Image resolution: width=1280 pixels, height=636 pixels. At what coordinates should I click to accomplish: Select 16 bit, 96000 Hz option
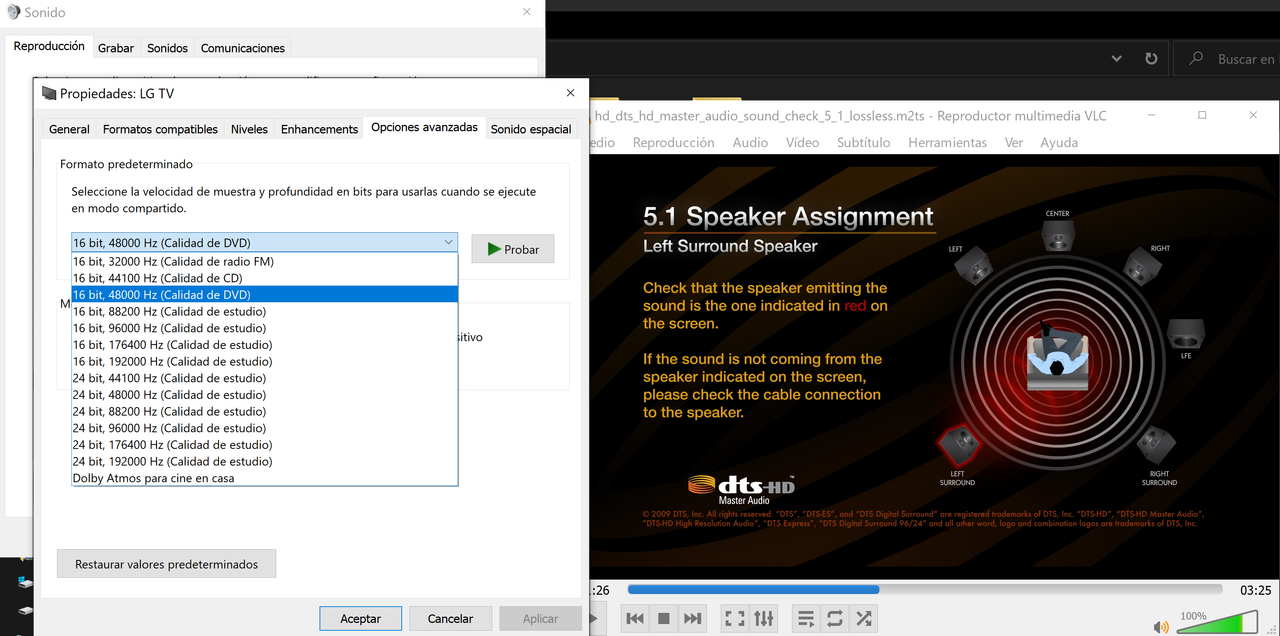[x=265, y=328]
